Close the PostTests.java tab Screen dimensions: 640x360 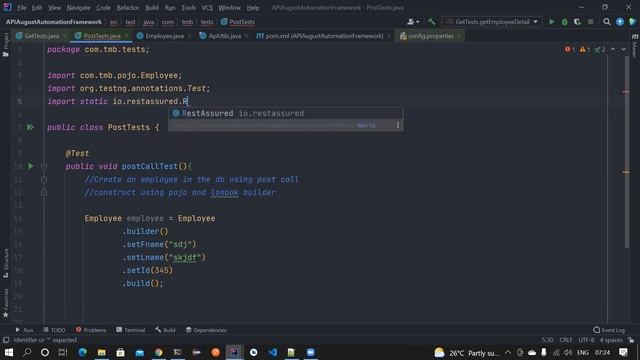[x=127, y=36]
